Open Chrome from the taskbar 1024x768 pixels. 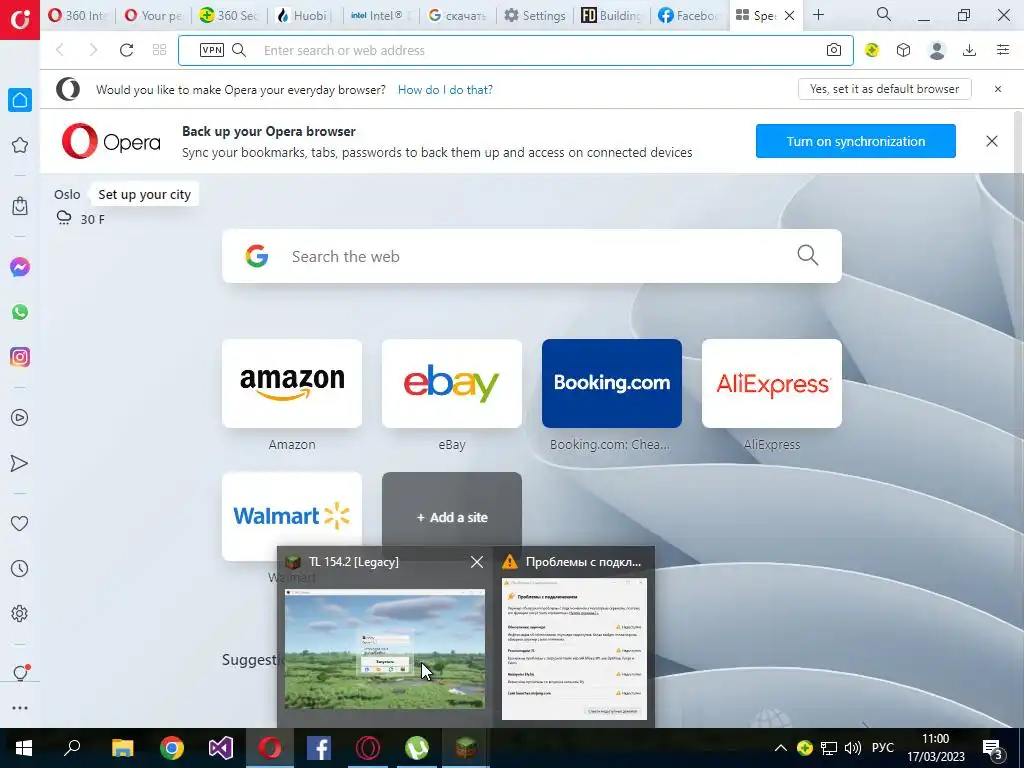[x=171, y=748]
